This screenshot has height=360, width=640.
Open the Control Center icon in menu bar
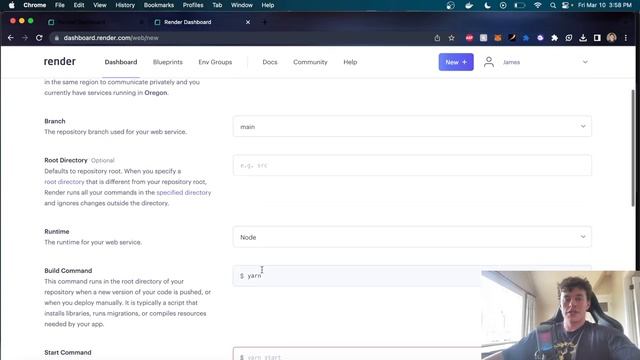click(x=566, y=5)
